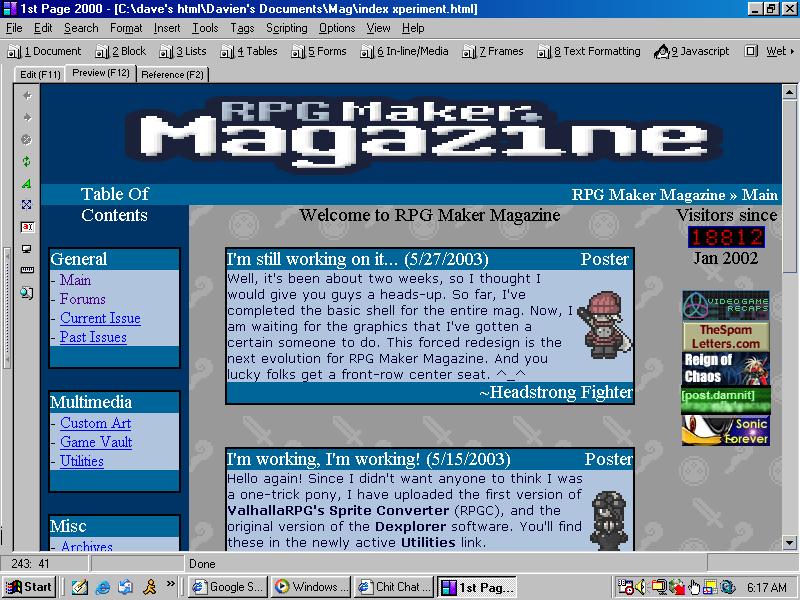The image size is (800, 600).
Task: Switch to the Chit Chat taskbar window
Action: click(x=394, y=587)
